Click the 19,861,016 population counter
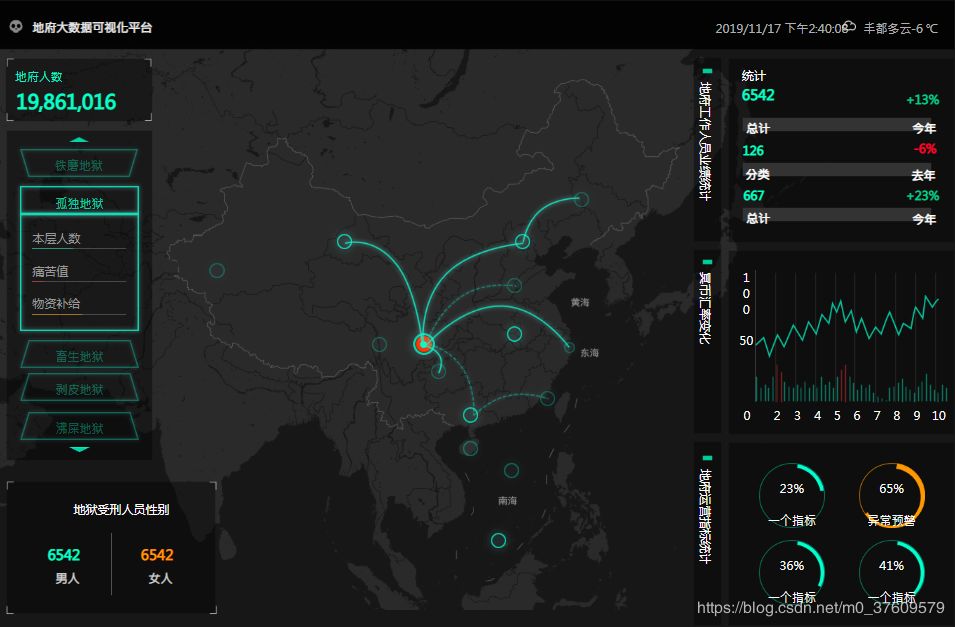955x627 pixels. point(64,100)
